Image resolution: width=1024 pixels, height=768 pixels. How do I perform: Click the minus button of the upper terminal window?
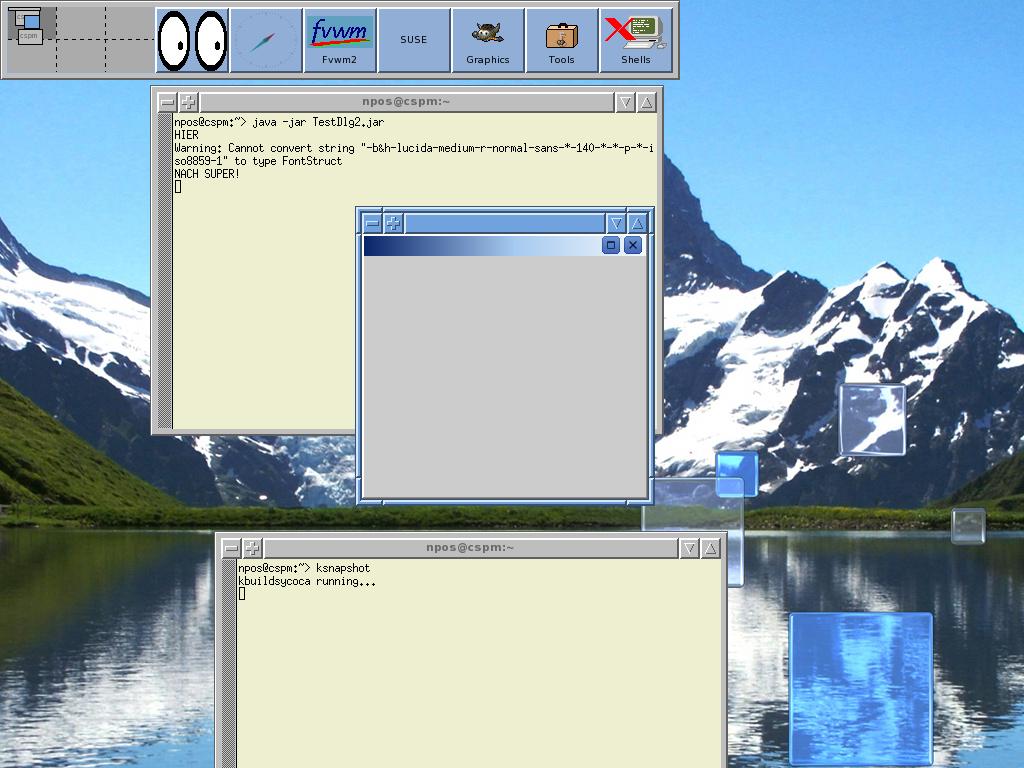[x=167, y=103]
